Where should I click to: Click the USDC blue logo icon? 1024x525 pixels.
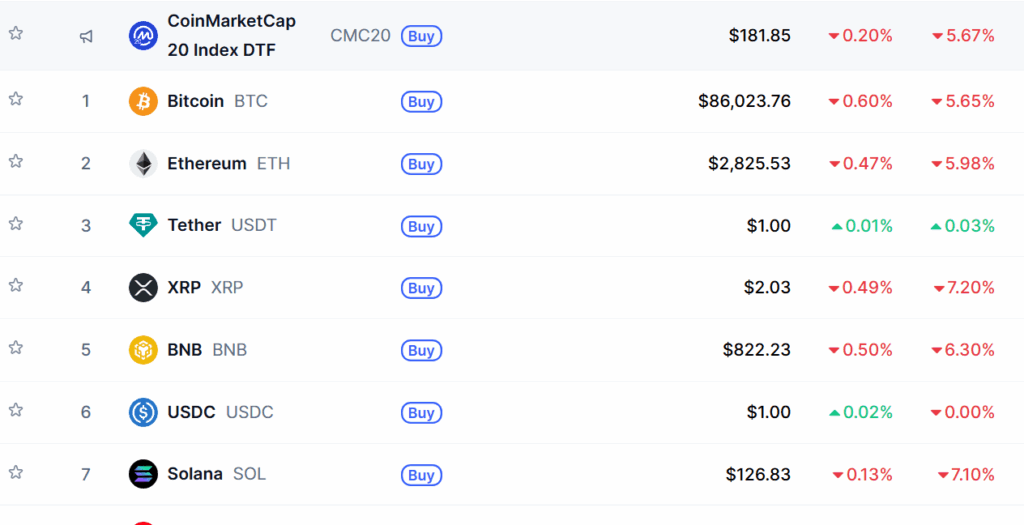pyautogui.click(x=143, y=412)
